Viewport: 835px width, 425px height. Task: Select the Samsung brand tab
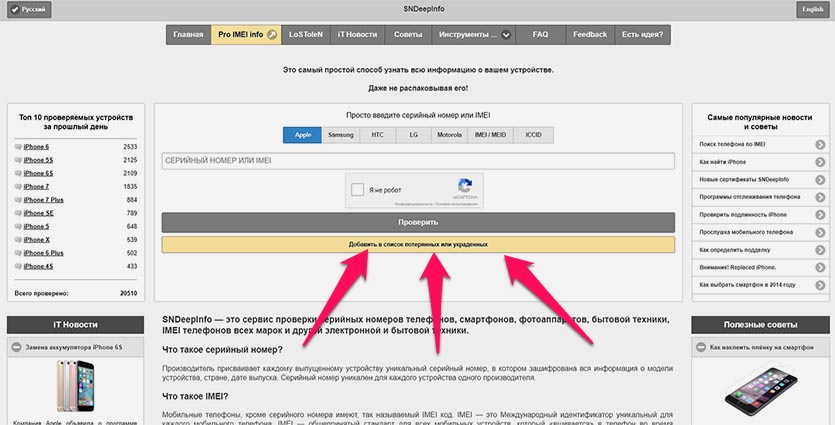[x=341, y=135]
